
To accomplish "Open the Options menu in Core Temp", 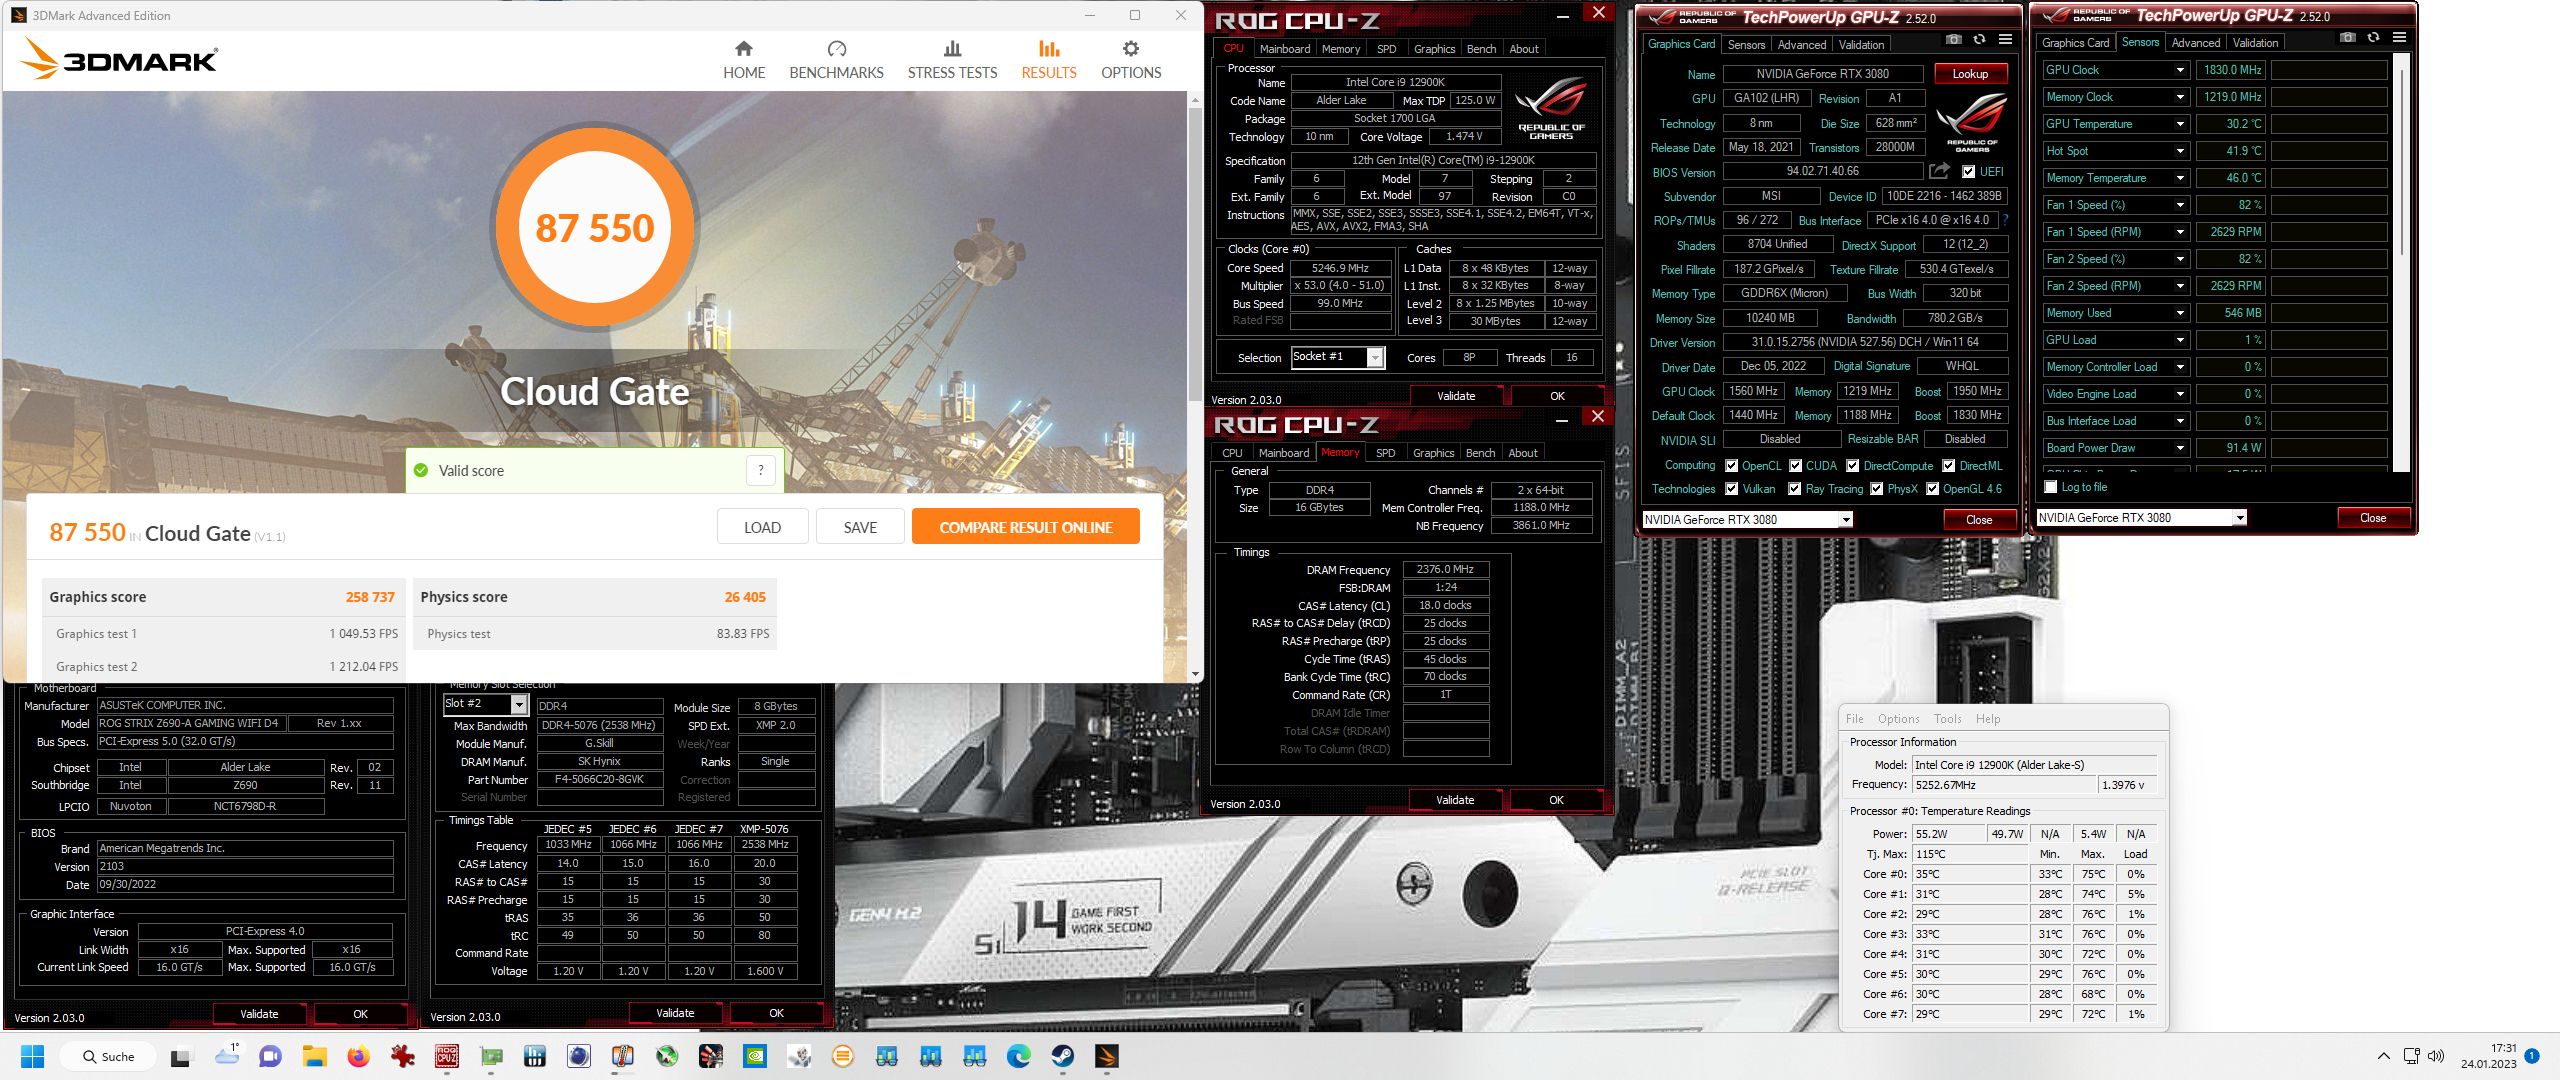I will (1898, 719).
